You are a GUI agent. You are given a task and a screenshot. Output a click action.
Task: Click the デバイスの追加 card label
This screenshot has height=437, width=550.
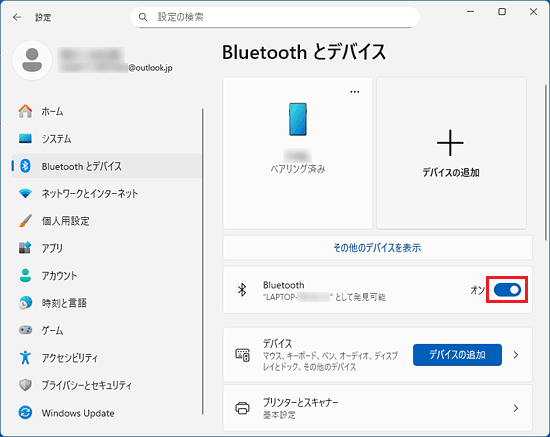[451, 173]
